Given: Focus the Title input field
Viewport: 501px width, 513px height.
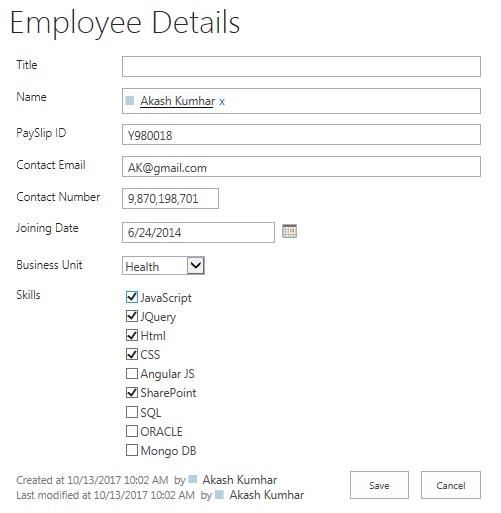Looking at the screenshot, I should click(x=301, y=66).
